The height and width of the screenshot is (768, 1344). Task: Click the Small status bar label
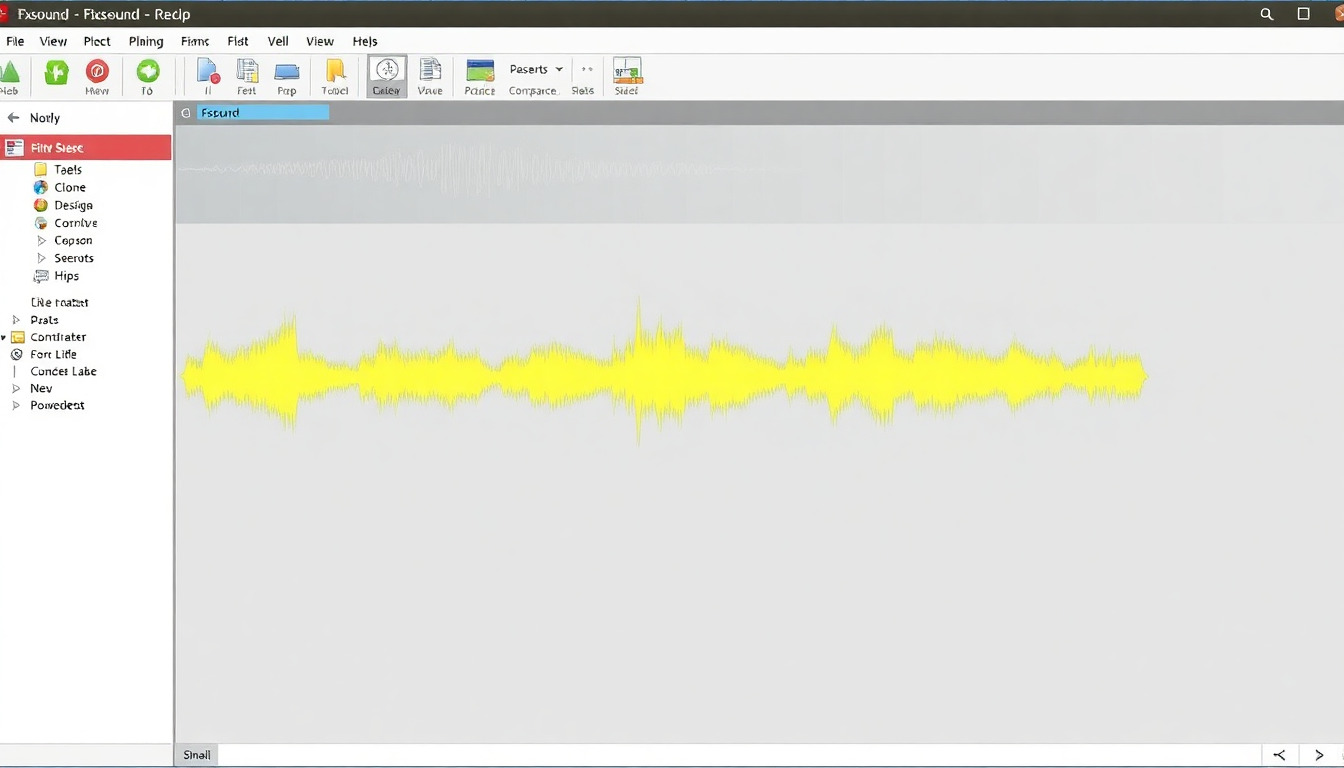pos(197,755)
